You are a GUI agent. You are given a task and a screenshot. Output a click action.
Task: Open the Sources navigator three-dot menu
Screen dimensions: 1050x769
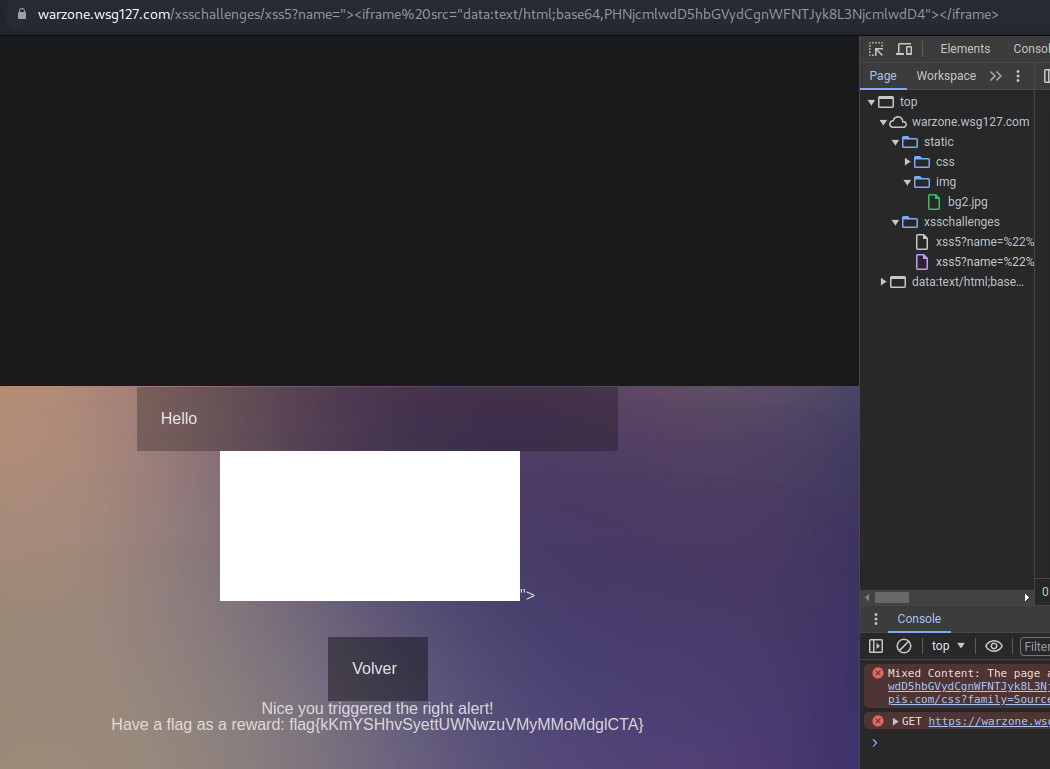pos(1018,76)
